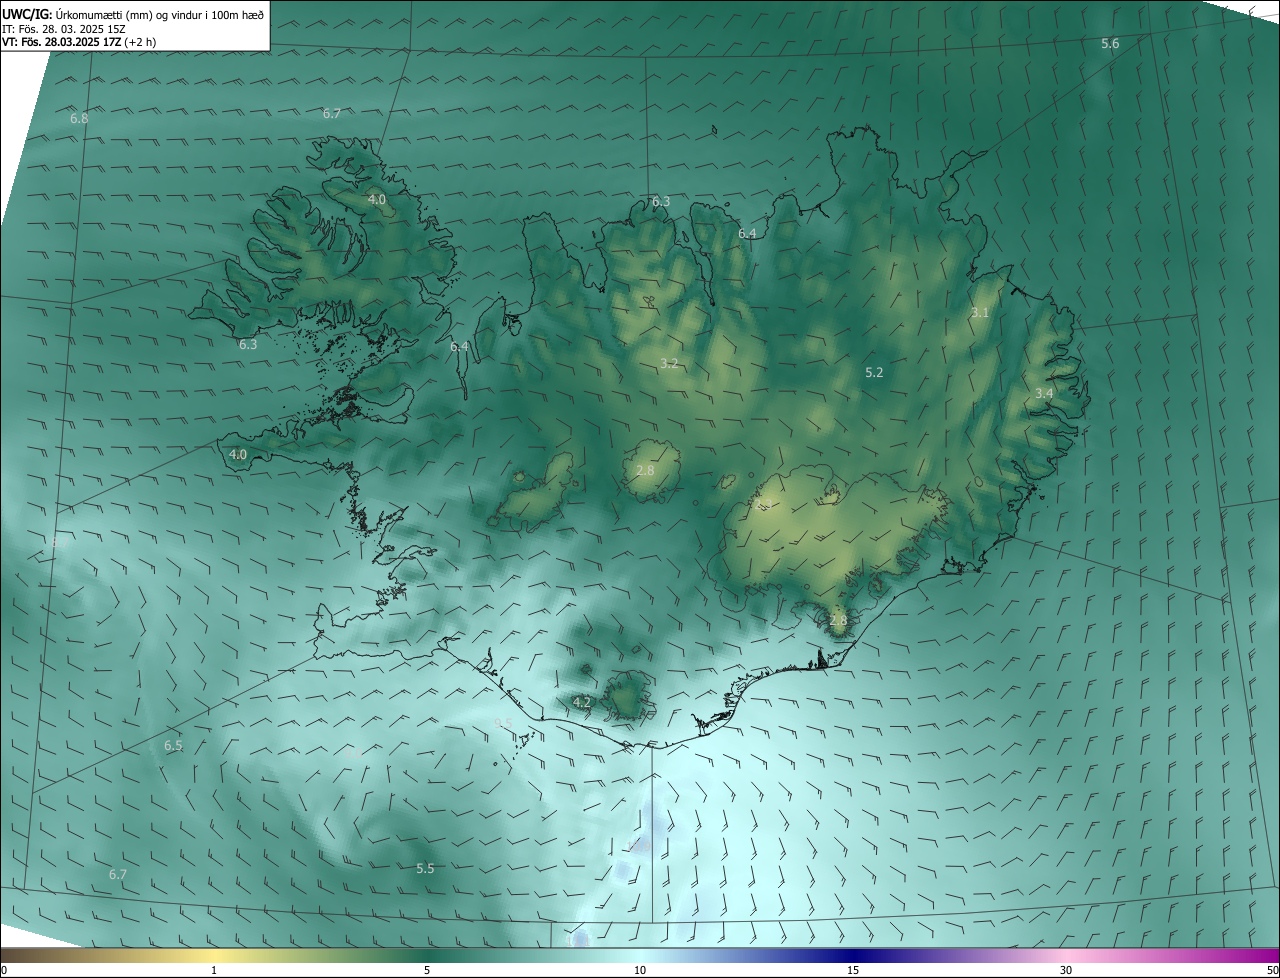Image resolution: width=1280 pixels, height=978 pixels.
Task: Click the 5 mm tick on the color scale
Action: click(427, 970)
